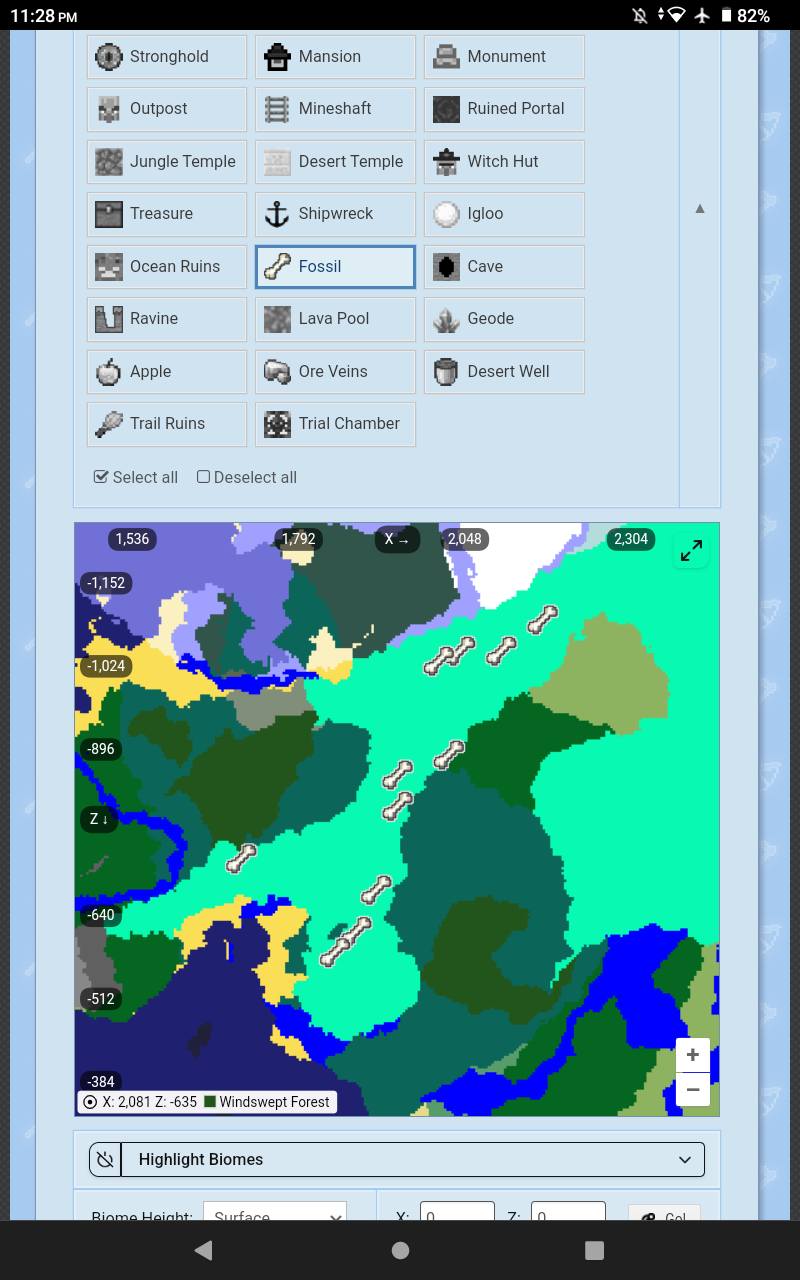Click the Windswept Forest biome label
800x1280 pixels.
(x=274, y=1102)
